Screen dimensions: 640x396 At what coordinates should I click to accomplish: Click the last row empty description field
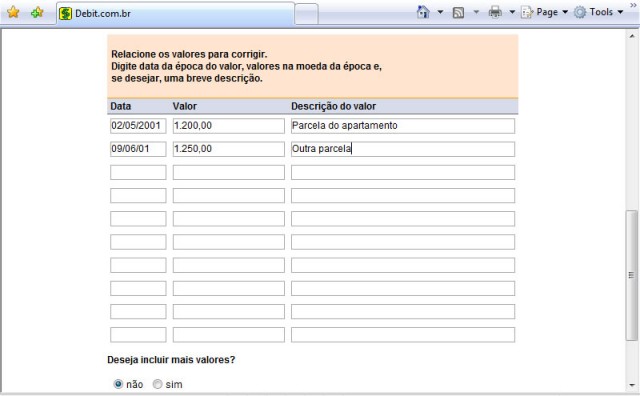[x=403, y=335]
